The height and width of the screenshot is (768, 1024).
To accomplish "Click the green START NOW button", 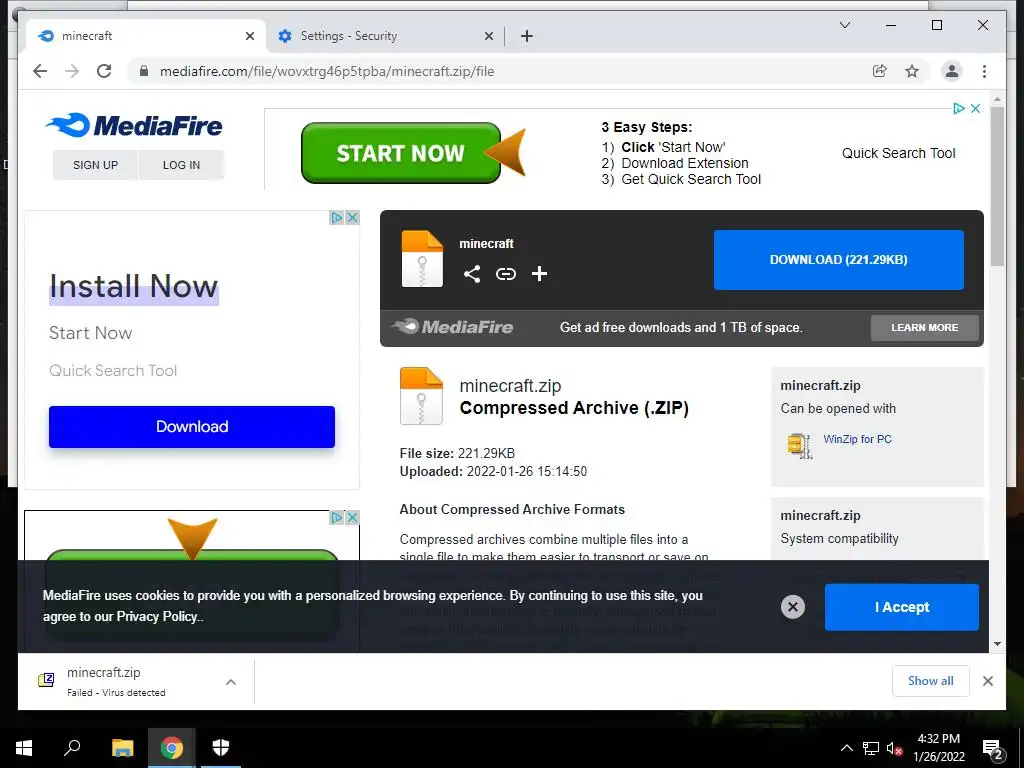I will (400, 153).
